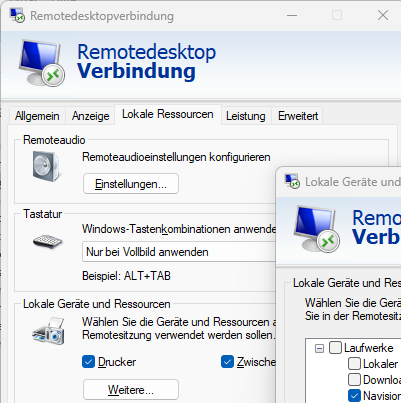This screenshot has width=401, height=403.
Task: Click the Weitere... button
Action: 131,389
